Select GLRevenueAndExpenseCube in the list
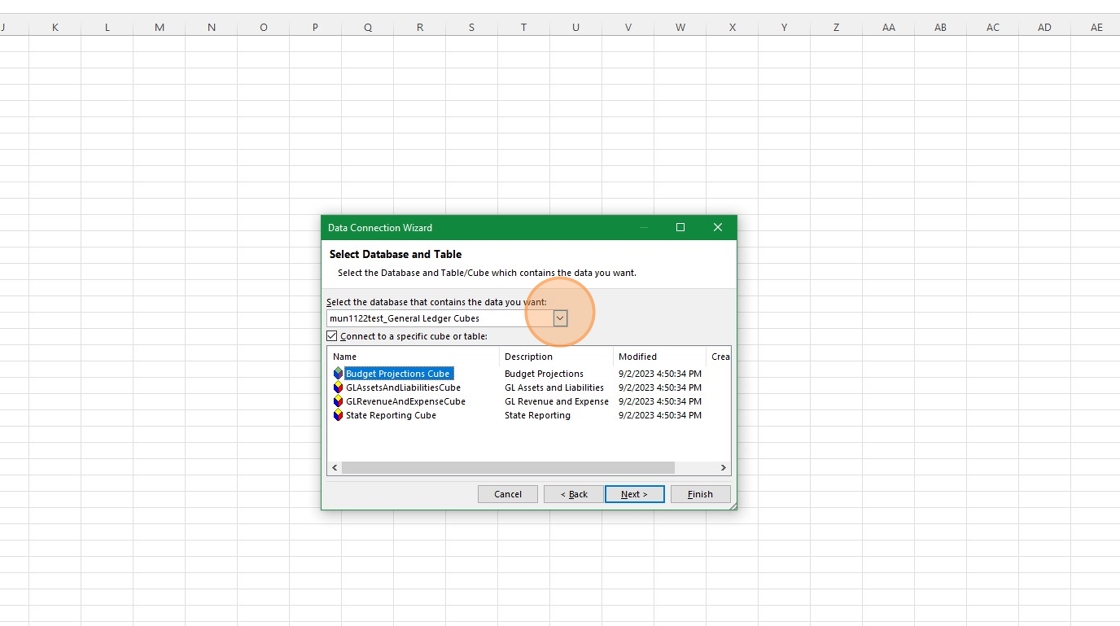1120x626 pixels. pos(405,402)
